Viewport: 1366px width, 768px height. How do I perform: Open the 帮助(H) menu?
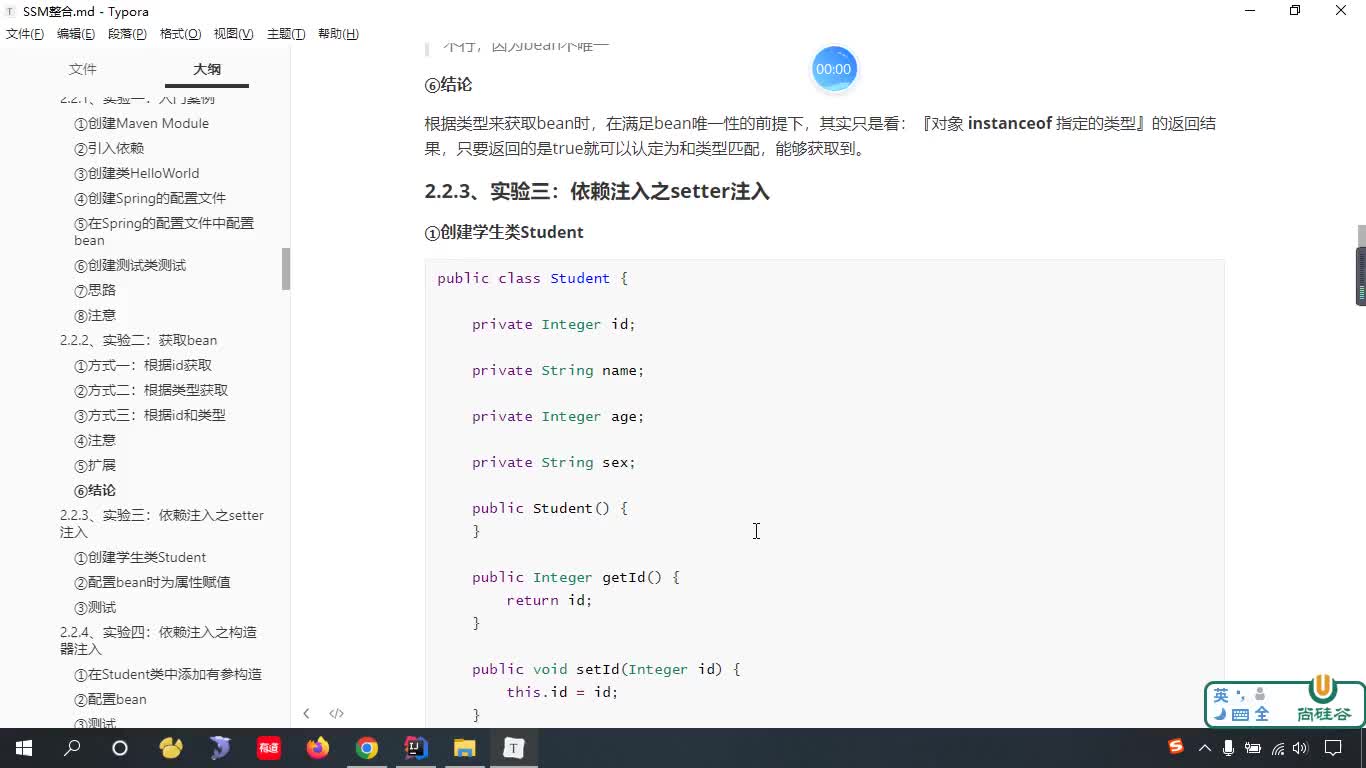[338, 34]
